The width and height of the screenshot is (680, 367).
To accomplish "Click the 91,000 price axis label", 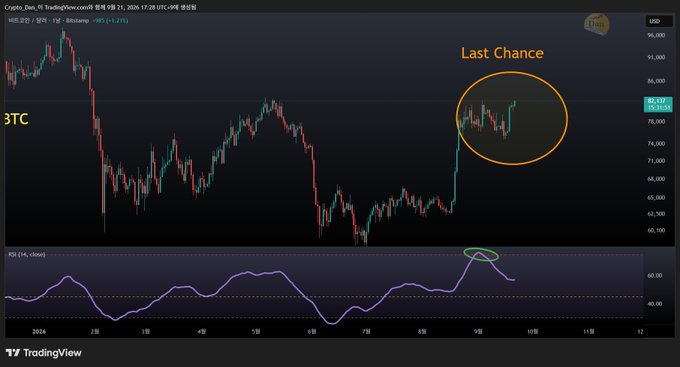I will [x=656, y=57].
